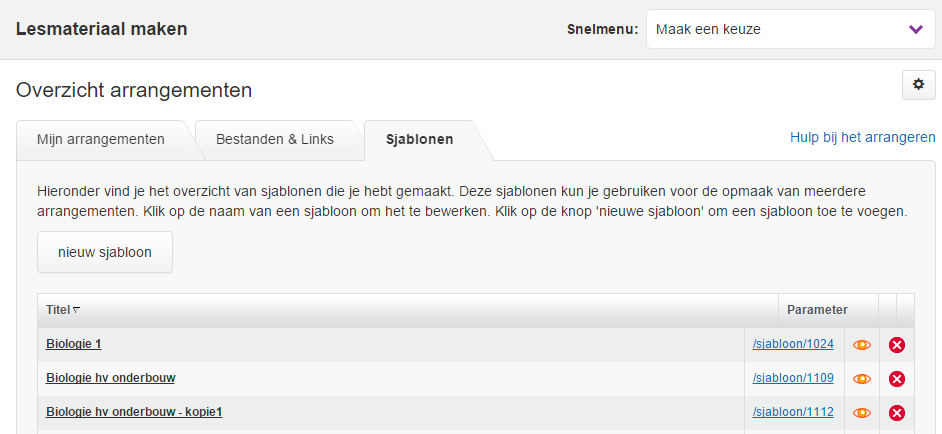
Task: Open the settings gear menu
Action: click(x=918, y=86)
